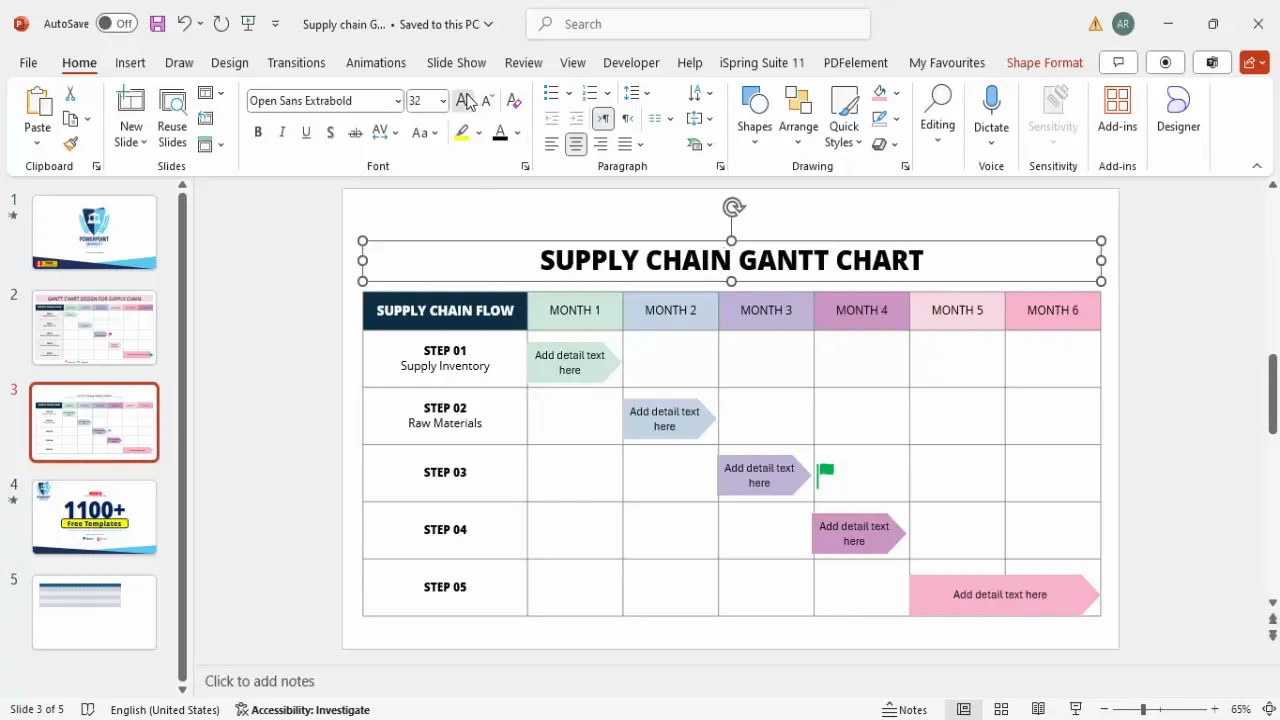Switch to Slide Sorter view icon
The image size is (1280, 720).
coord(1001,709)
